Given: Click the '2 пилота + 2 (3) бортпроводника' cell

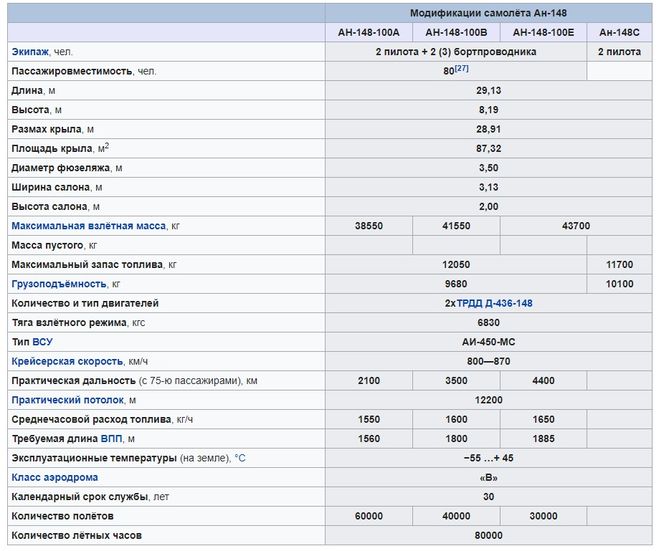Looking at the screenshot, I should [x=456, y=52].
